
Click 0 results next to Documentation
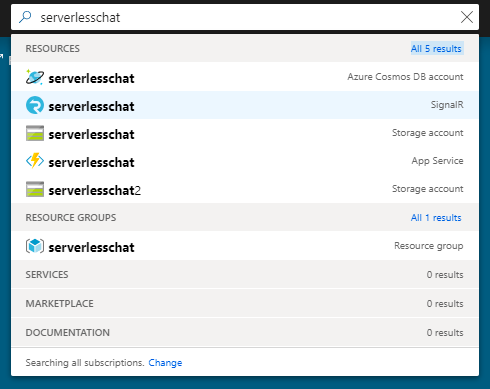point(445,333)
